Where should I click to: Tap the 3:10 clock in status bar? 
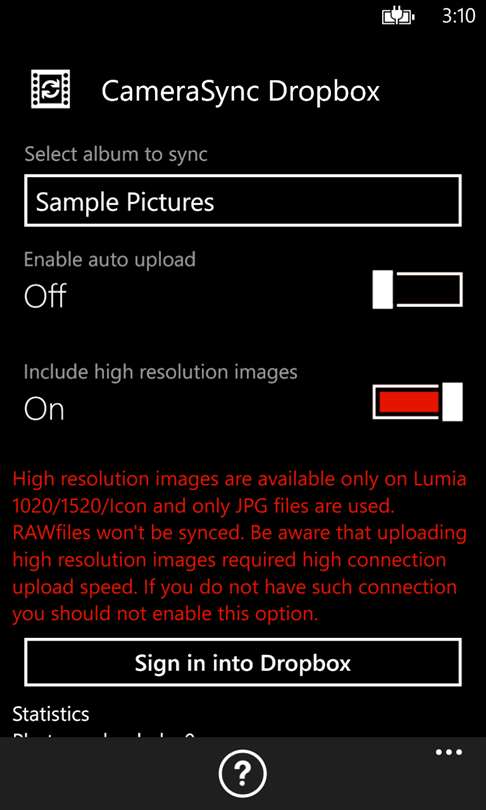coord(459,16)
